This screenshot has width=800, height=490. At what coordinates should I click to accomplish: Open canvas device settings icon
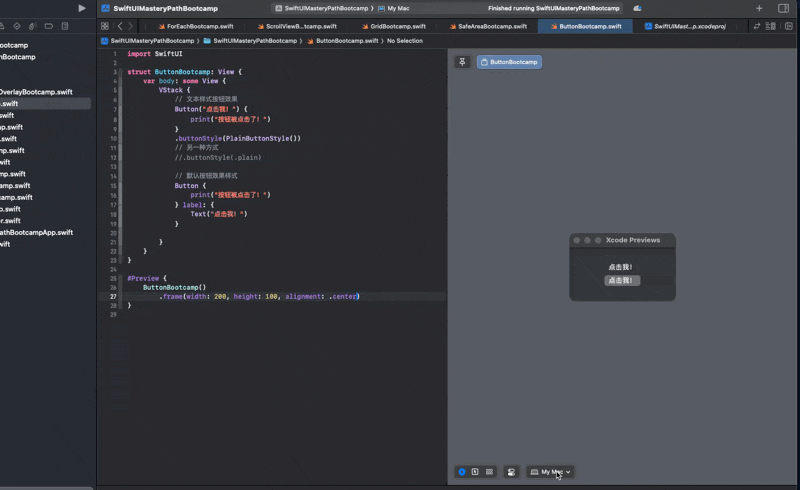pyautogui.click(x=511, y=471)
